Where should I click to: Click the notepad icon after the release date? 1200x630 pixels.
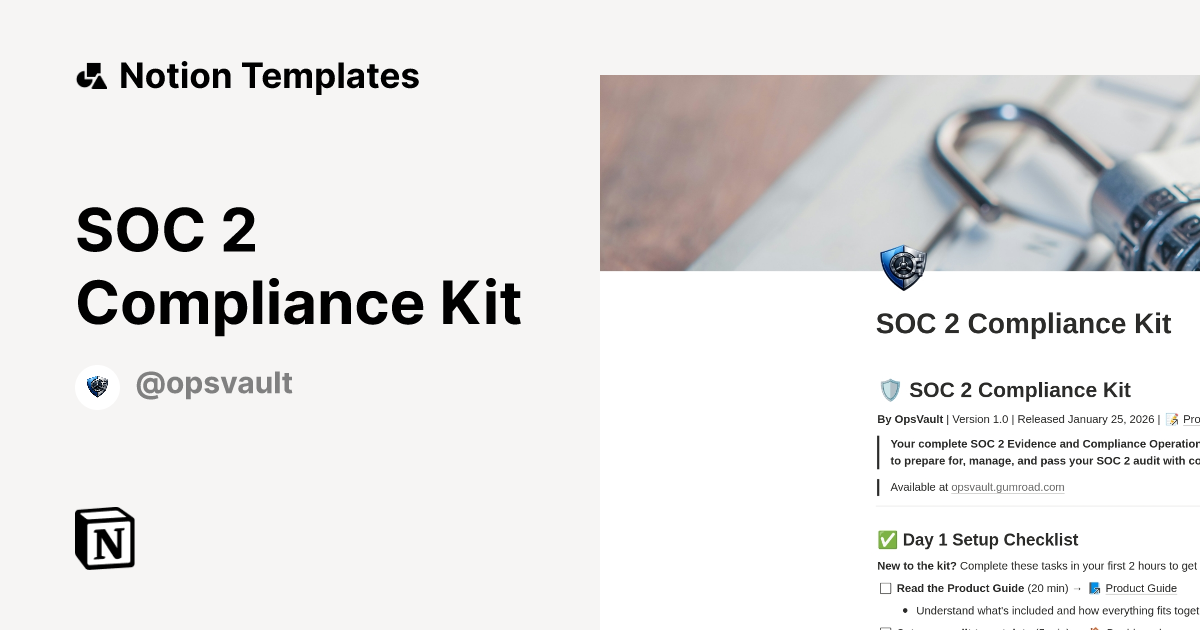tap(1172, 419)
